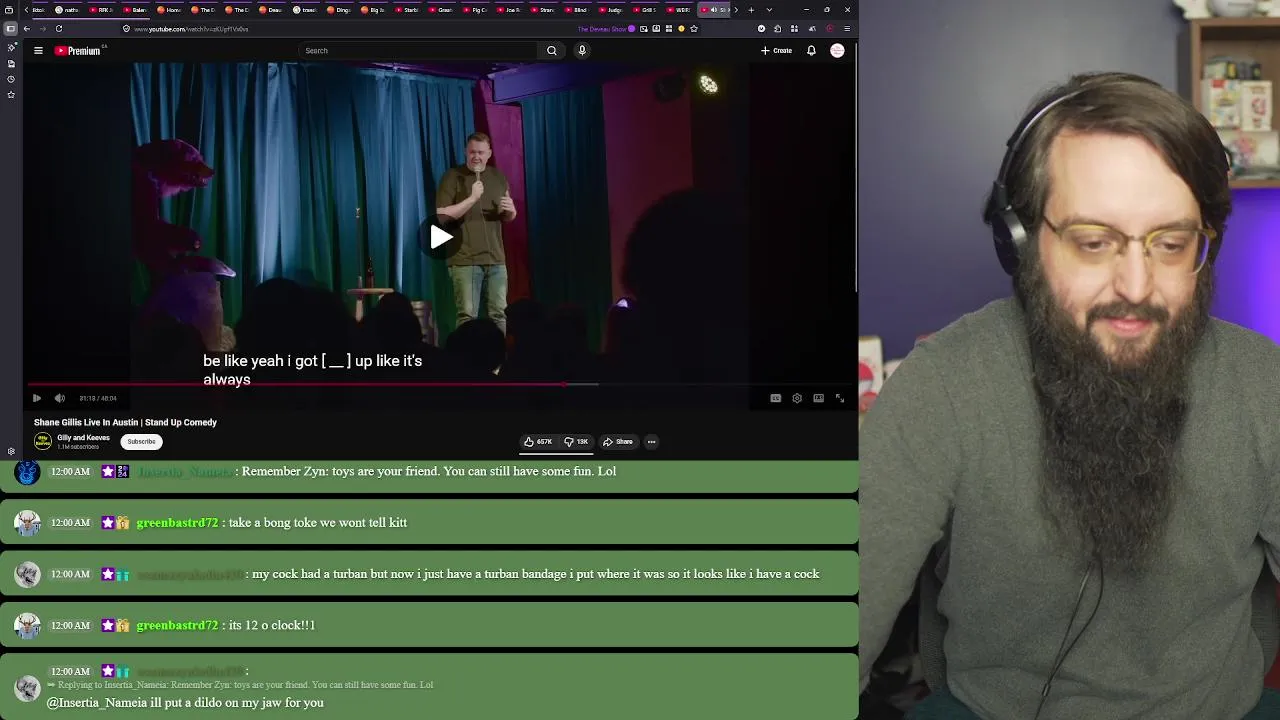Click the small play icon in player controls
The image size is (1280, 720).
[37, 398]
